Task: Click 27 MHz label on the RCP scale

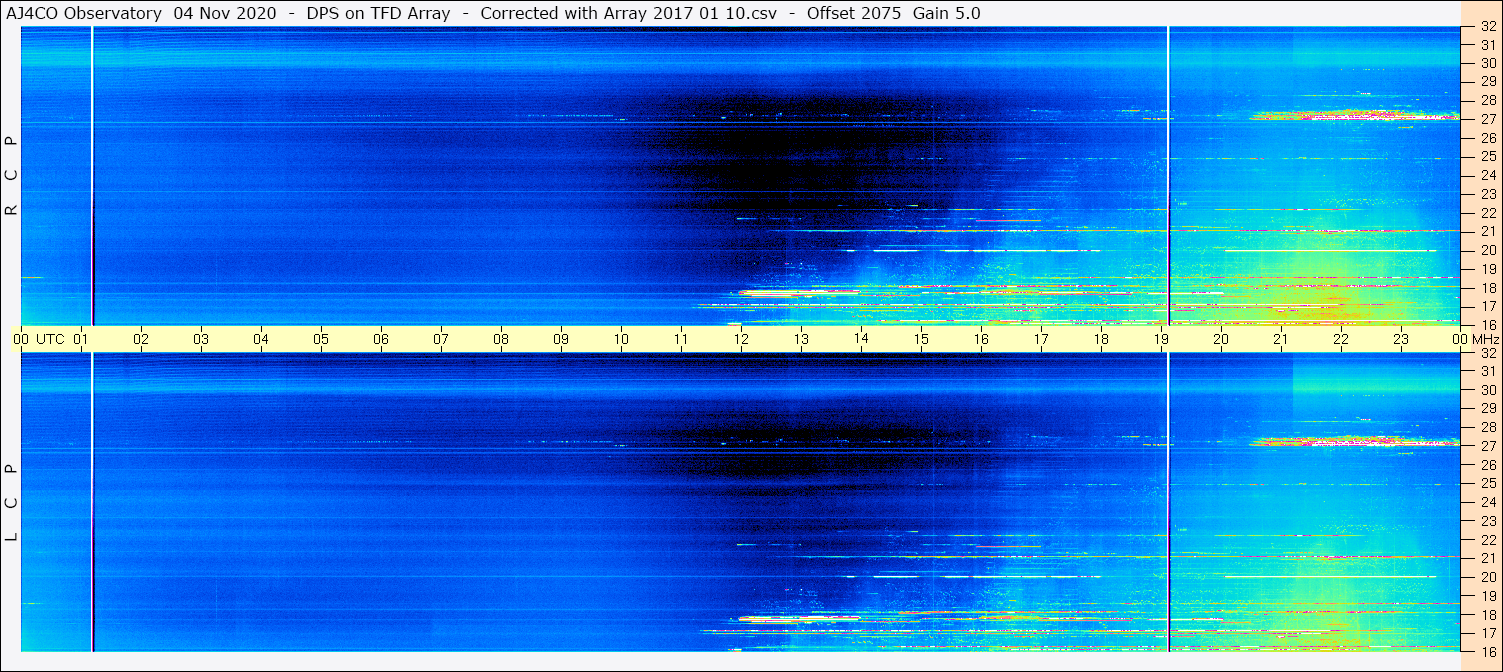Action: (x=1487, y=119)
